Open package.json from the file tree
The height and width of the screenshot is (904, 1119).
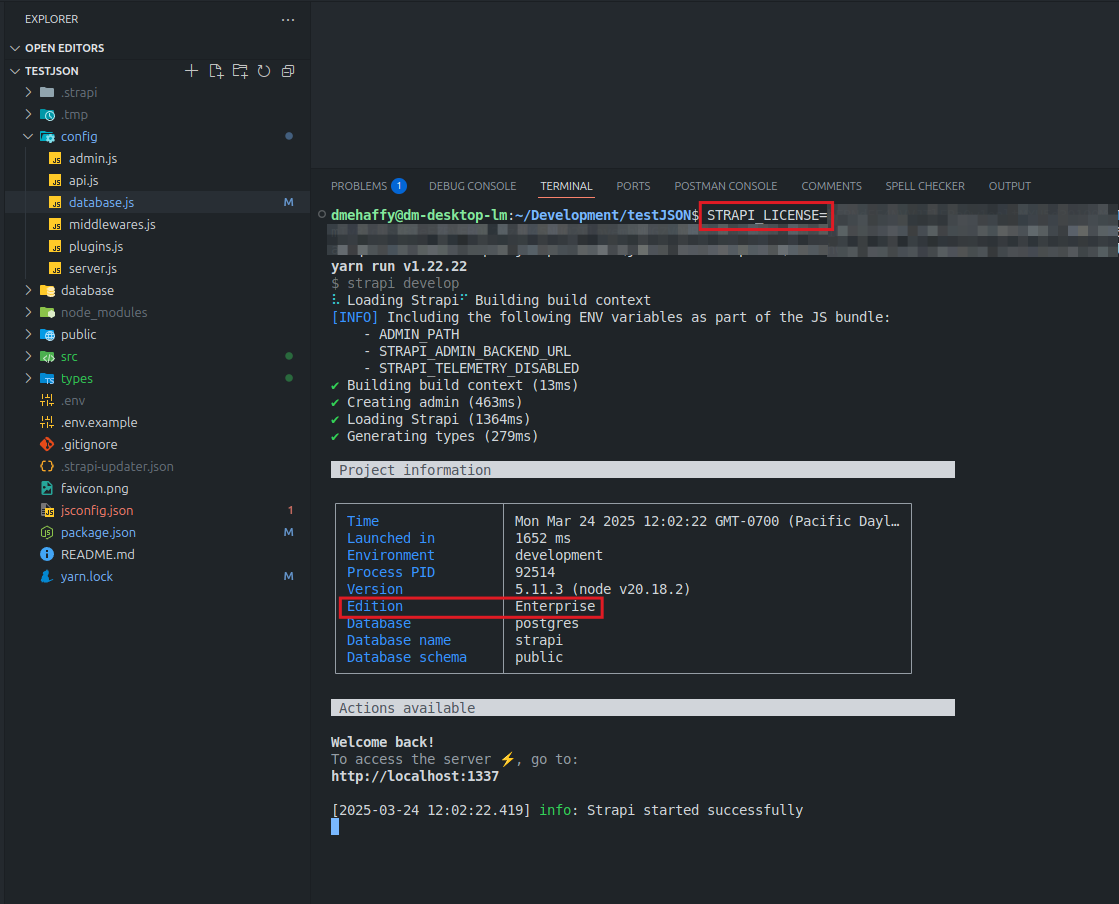tap(98, 532)
